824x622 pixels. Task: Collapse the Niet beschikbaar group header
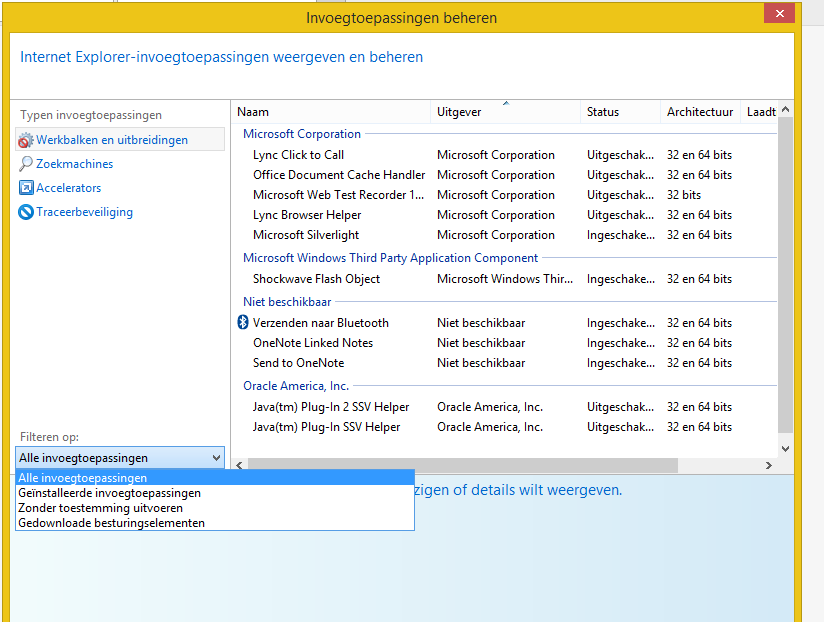click(x=287, y=302)
